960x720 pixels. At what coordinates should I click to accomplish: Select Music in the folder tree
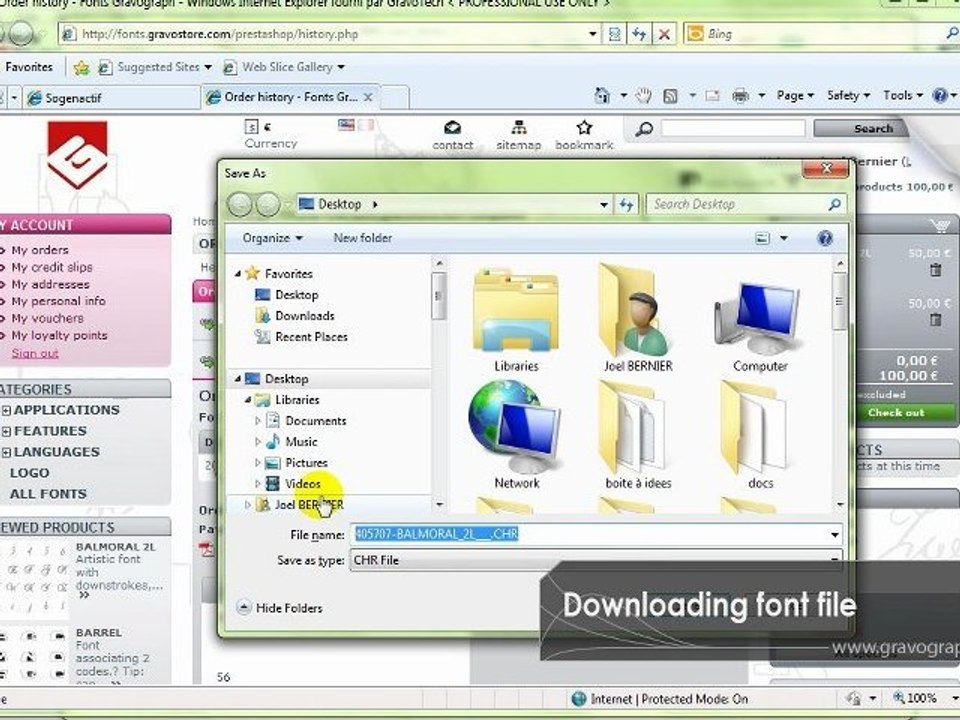click(301, 442)
